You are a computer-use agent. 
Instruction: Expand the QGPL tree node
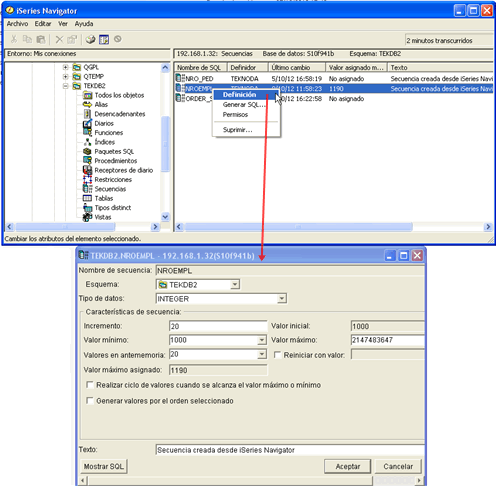[x=66, y=67]
